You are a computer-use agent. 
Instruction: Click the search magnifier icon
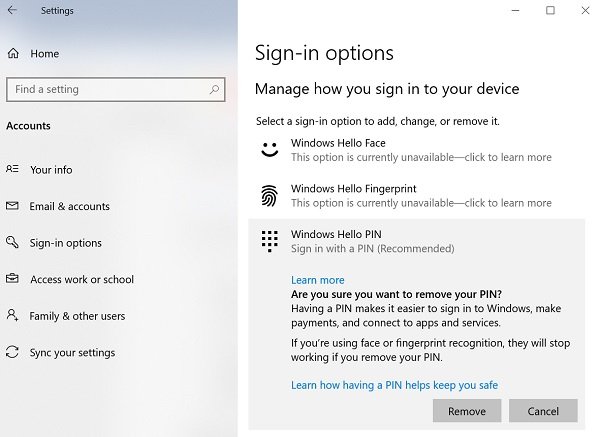coord(214,89)
